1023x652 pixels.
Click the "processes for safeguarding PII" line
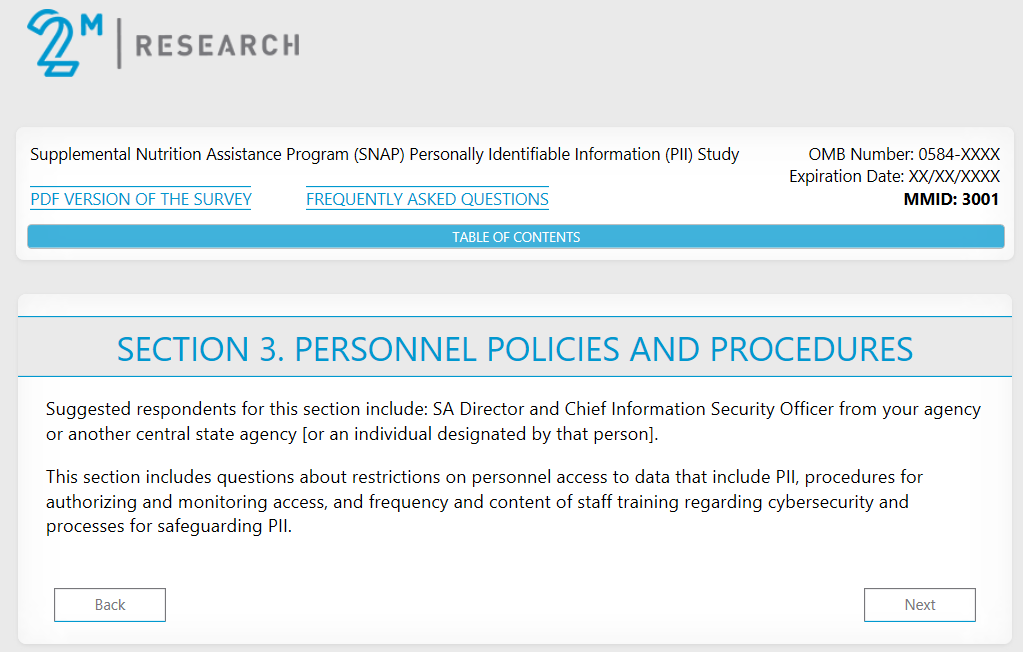pos(168,527)
